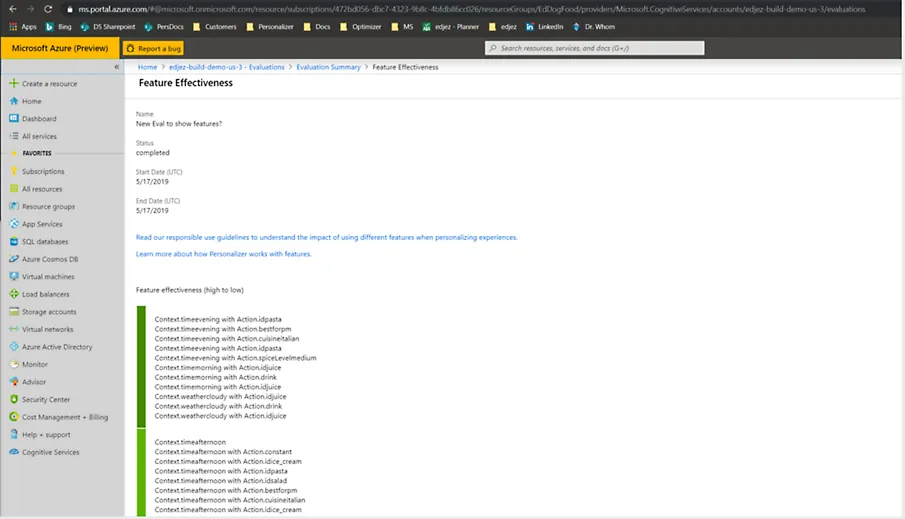Click the Advisor icon in sidebar
This screenshot has width=905, height=519.
click(x=14, y=382)
